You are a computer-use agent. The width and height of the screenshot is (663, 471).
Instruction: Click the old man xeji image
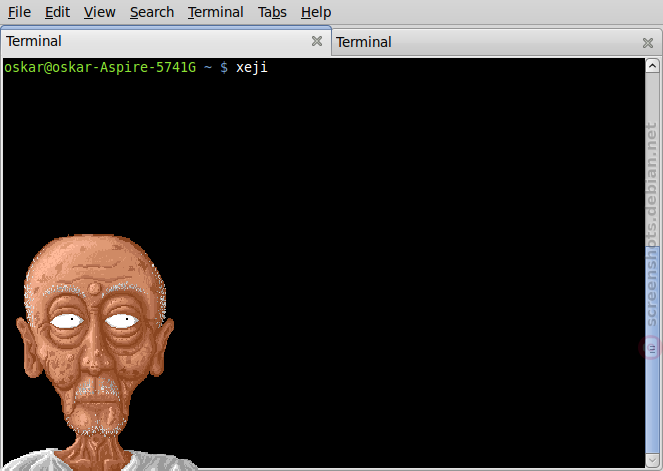(x=98, y=352)
